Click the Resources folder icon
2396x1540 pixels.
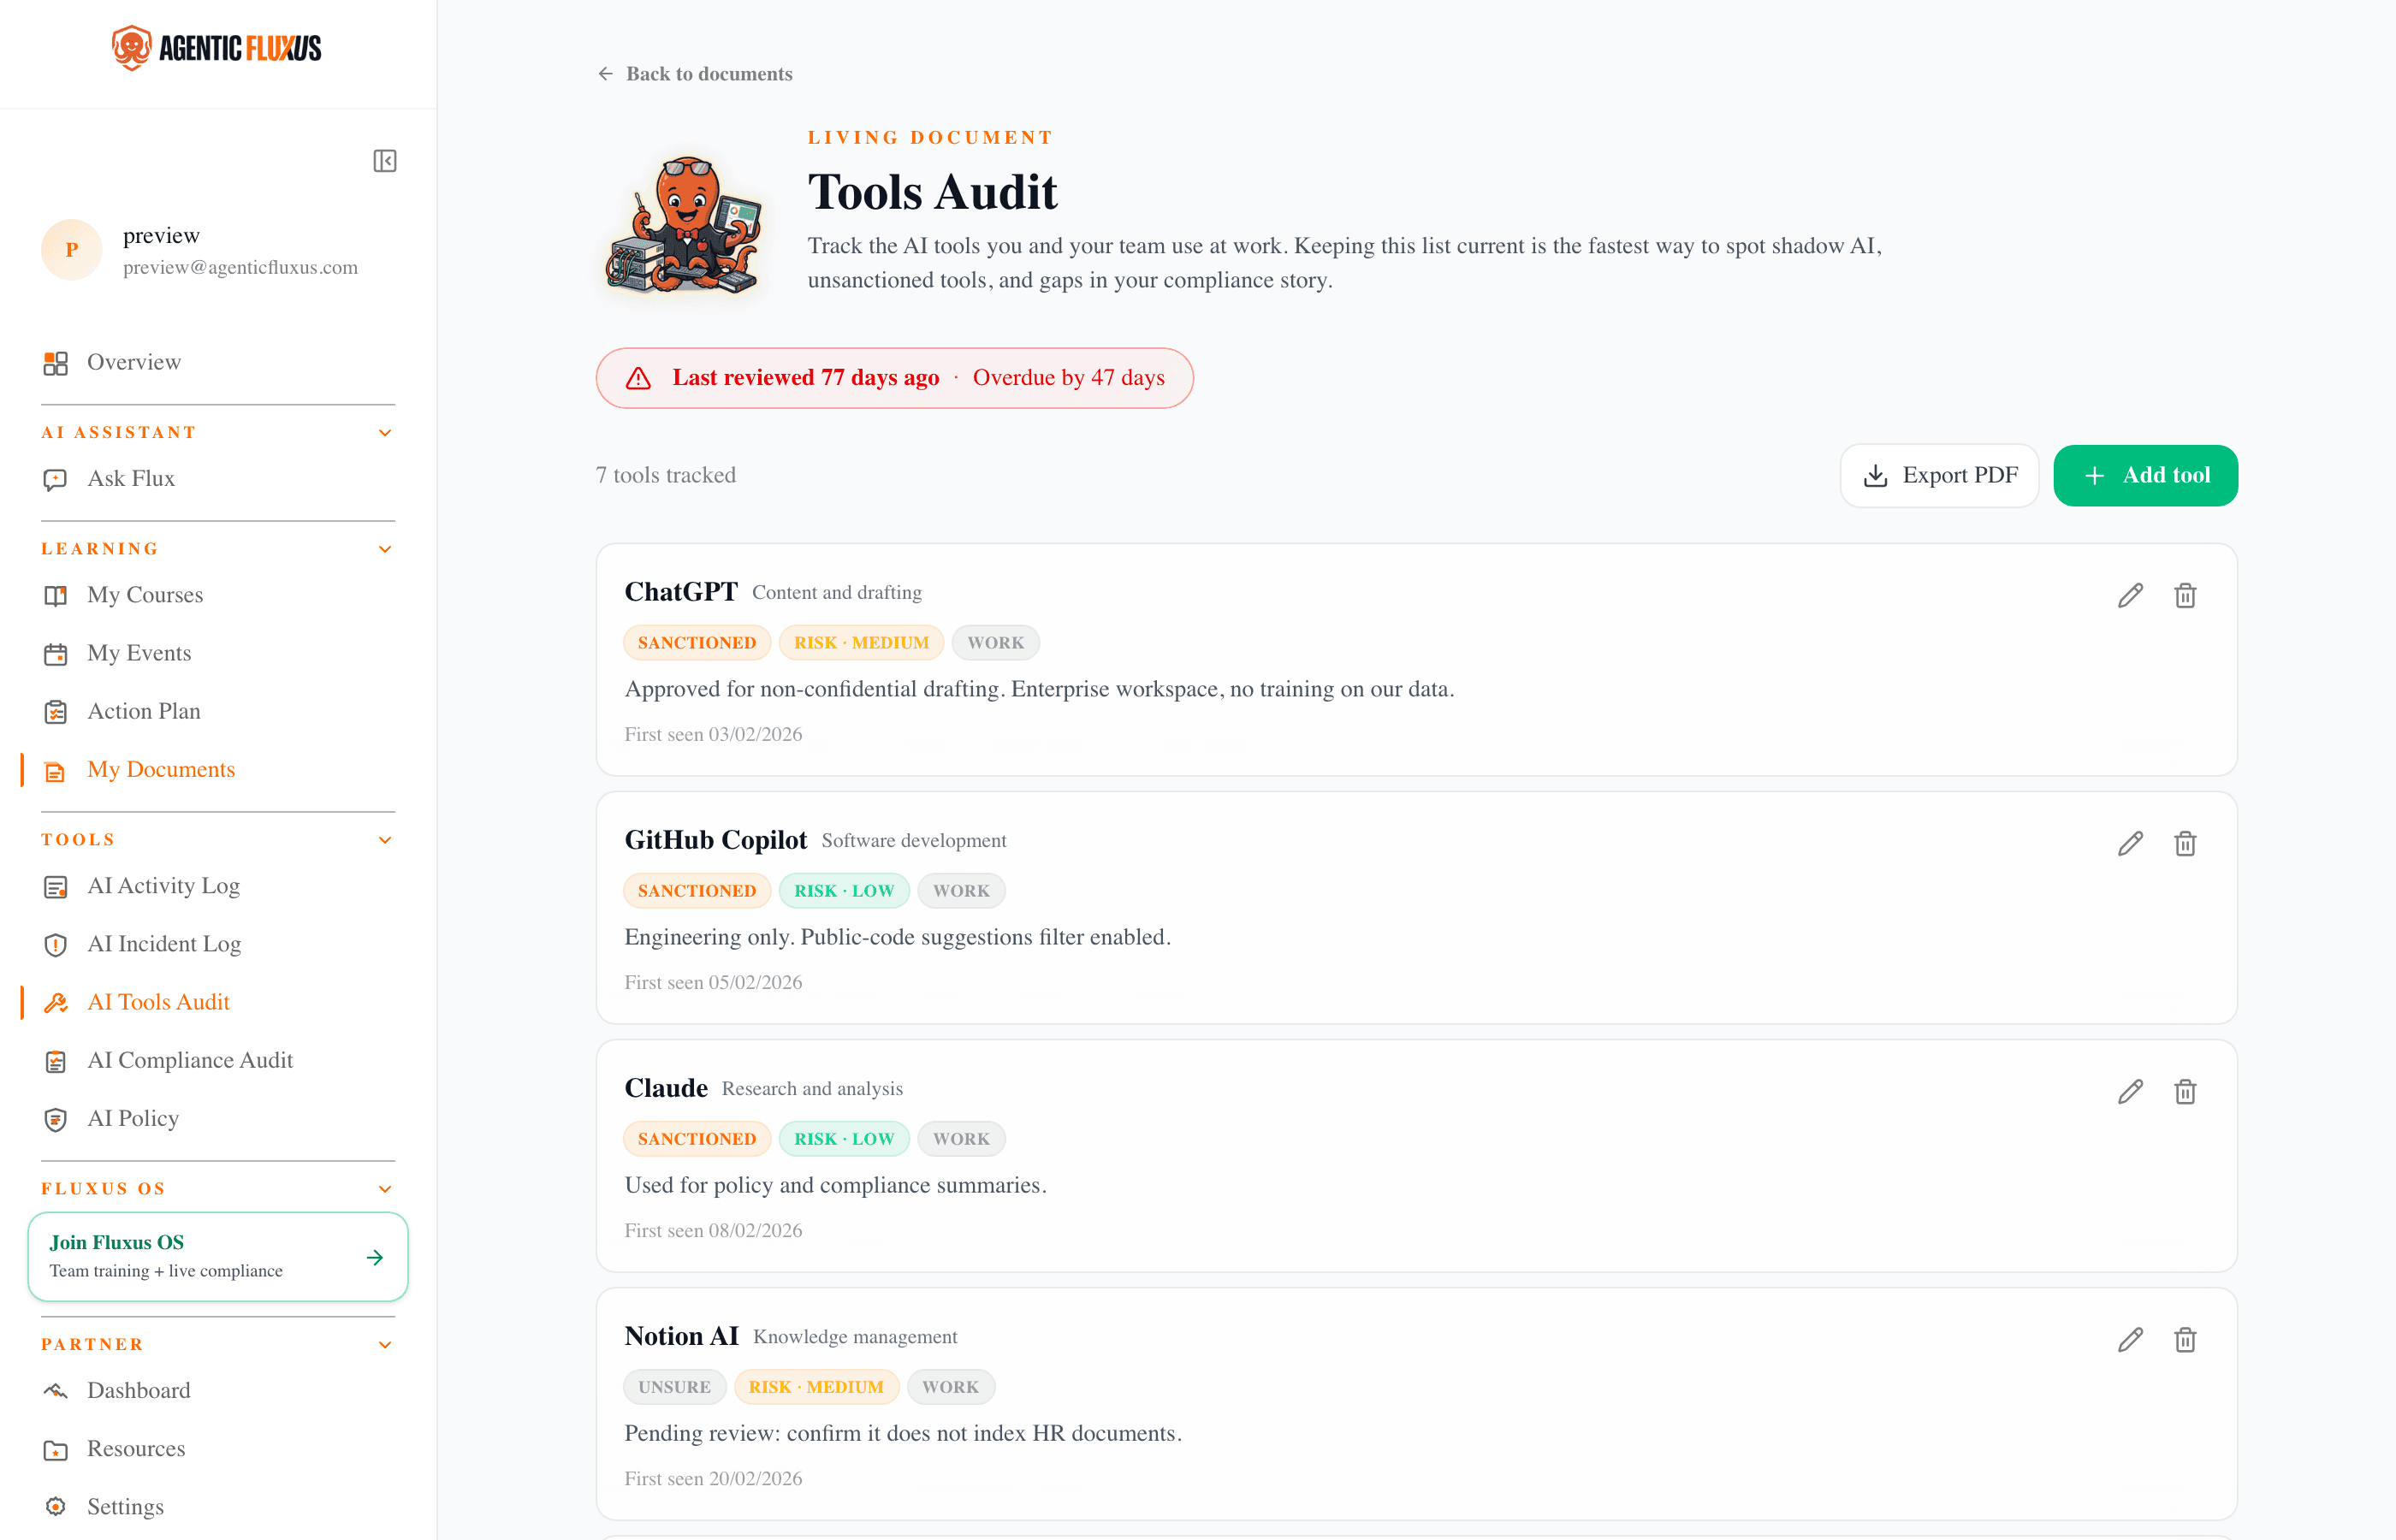[56, 1449]
